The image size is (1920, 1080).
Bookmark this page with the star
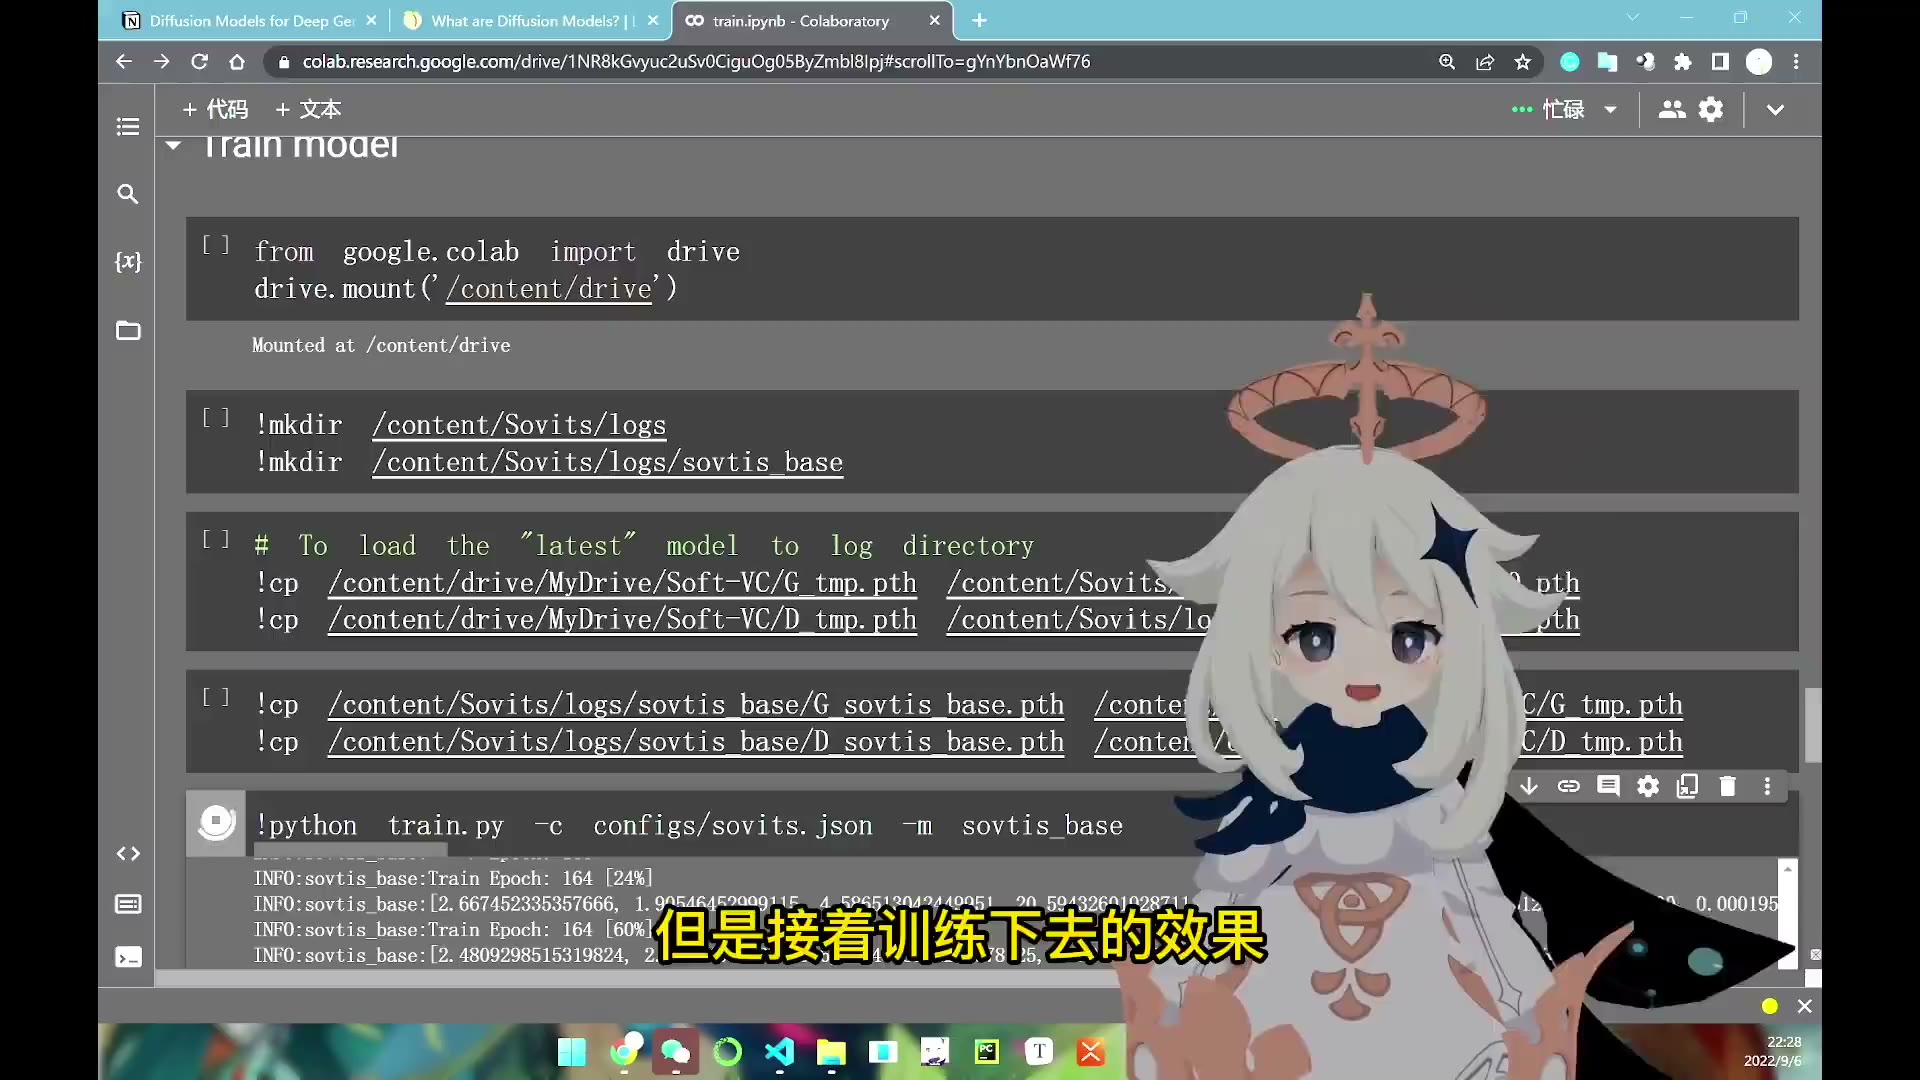pyautogui.click(x=1523, y=62)
